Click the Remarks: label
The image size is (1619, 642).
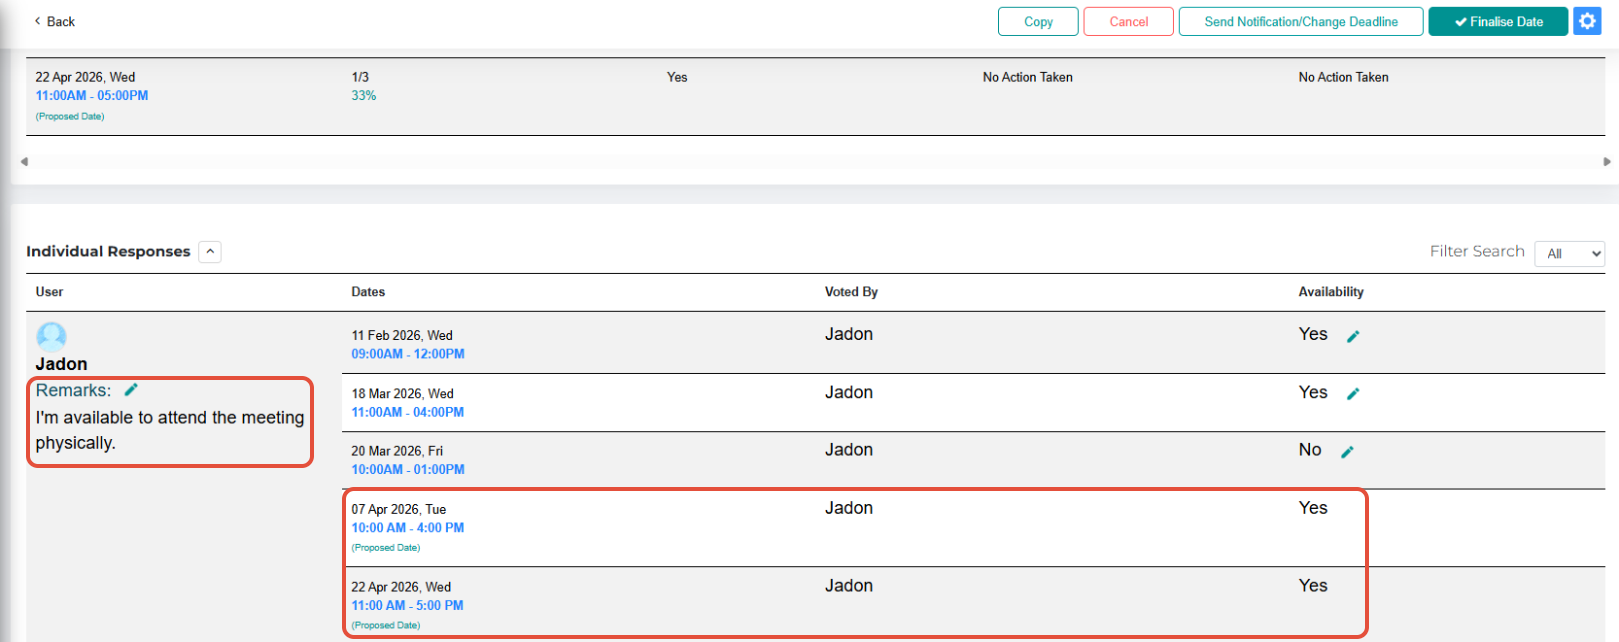(73, 390)
